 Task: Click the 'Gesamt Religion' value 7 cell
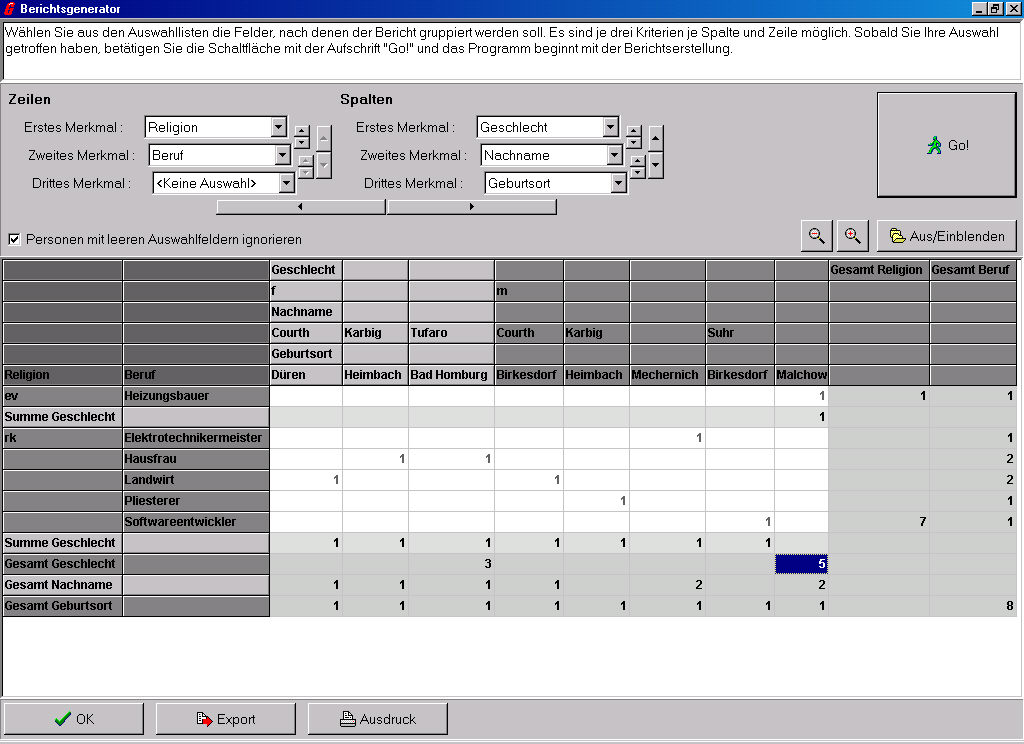point(879,521)
